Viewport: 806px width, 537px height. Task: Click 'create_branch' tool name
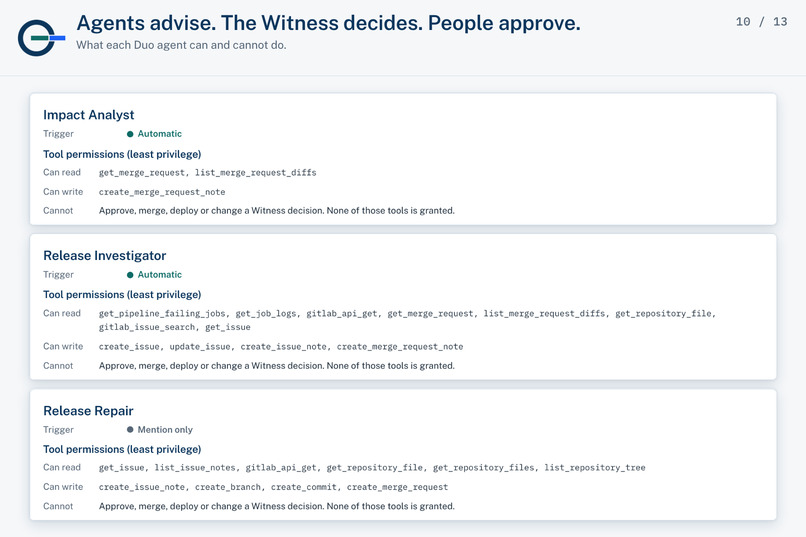228,487
